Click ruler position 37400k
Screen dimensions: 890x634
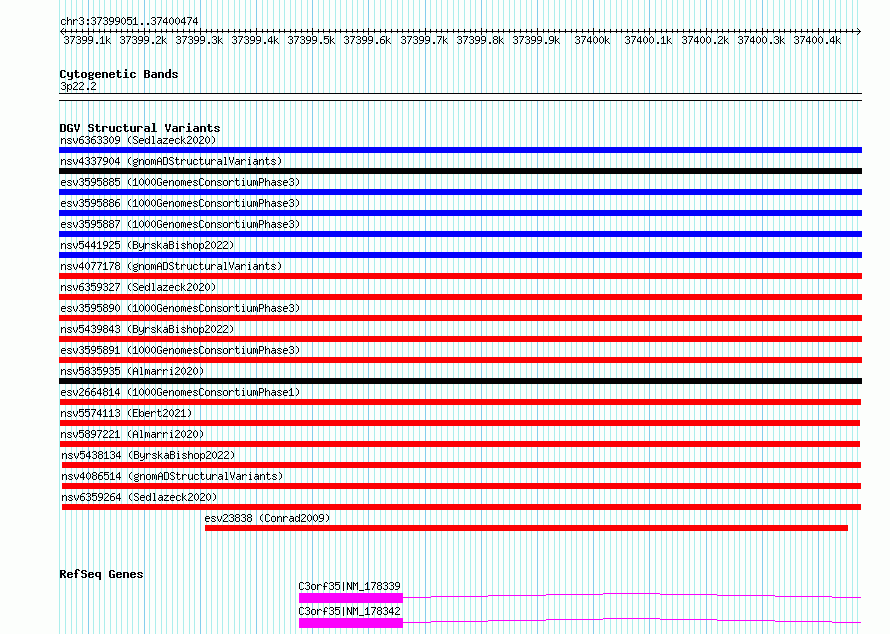(x=592, y=40)
